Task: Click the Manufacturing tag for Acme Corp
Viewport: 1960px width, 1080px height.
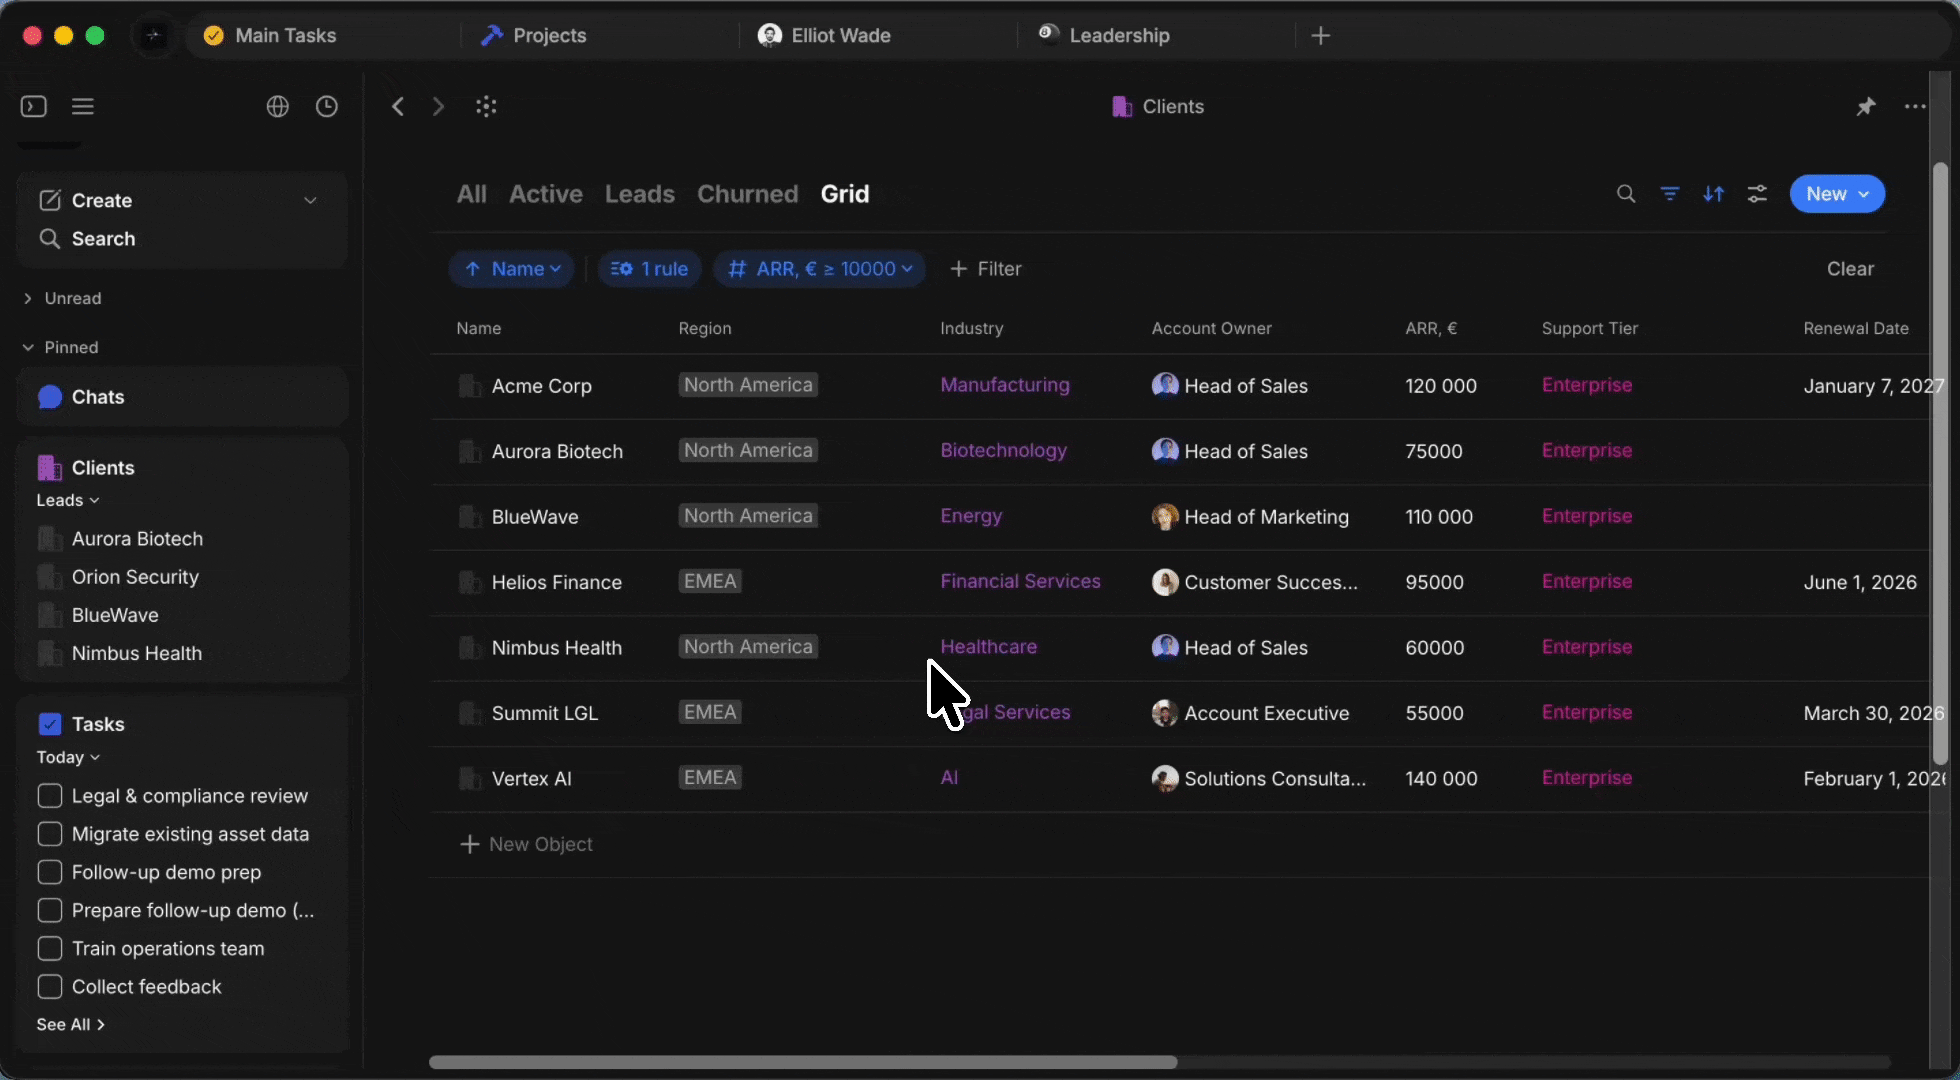Action: (x=1005, y=385)
